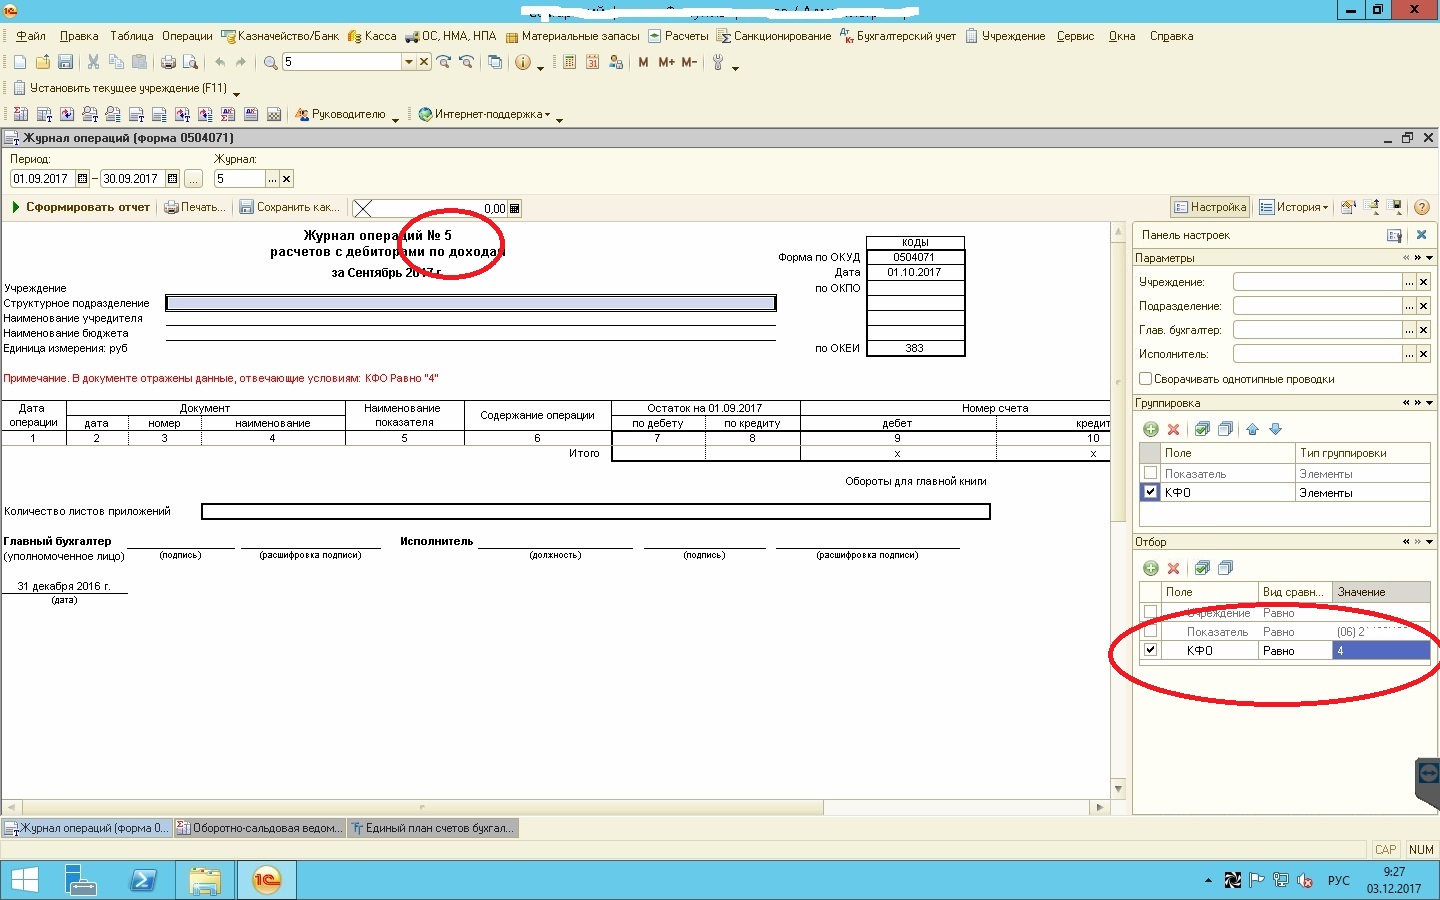Switch to Оборотно-сальдовая ведомость window tab
Viewport: 1440px width, 900px height.
tap(259, 828)
